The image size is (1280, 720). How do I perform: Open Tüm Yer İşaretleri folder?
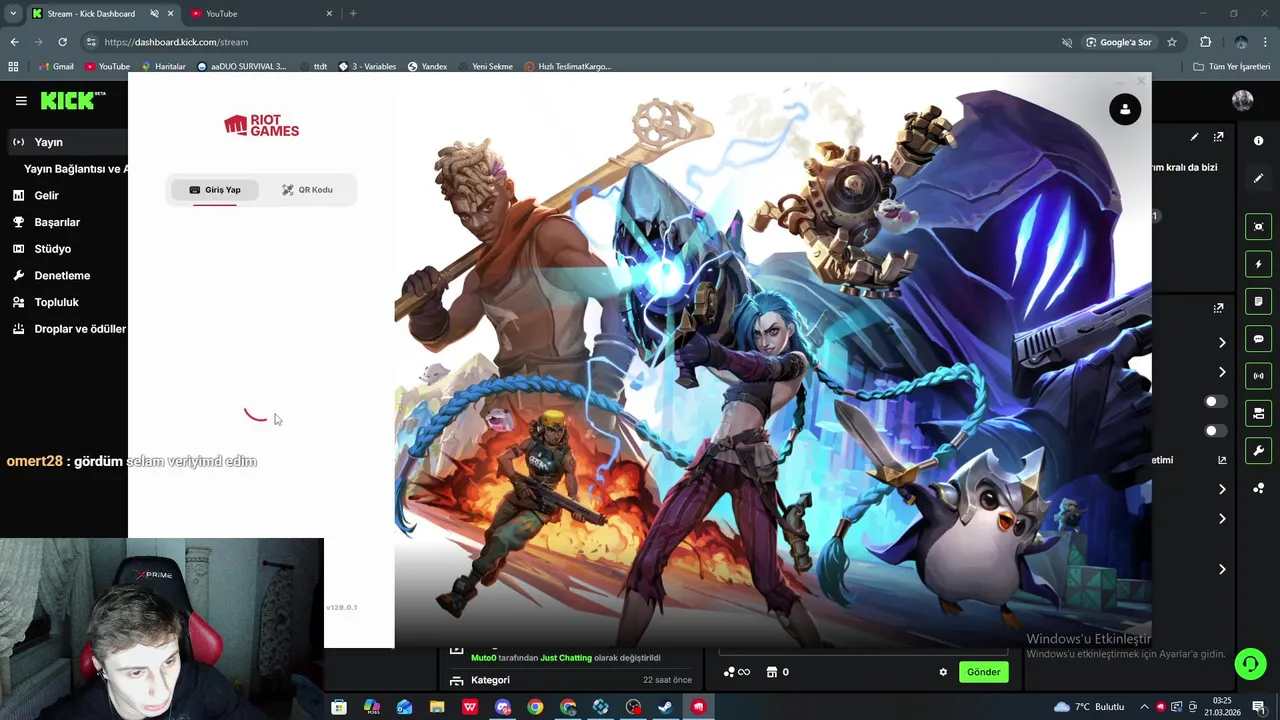click(1232, 67)
